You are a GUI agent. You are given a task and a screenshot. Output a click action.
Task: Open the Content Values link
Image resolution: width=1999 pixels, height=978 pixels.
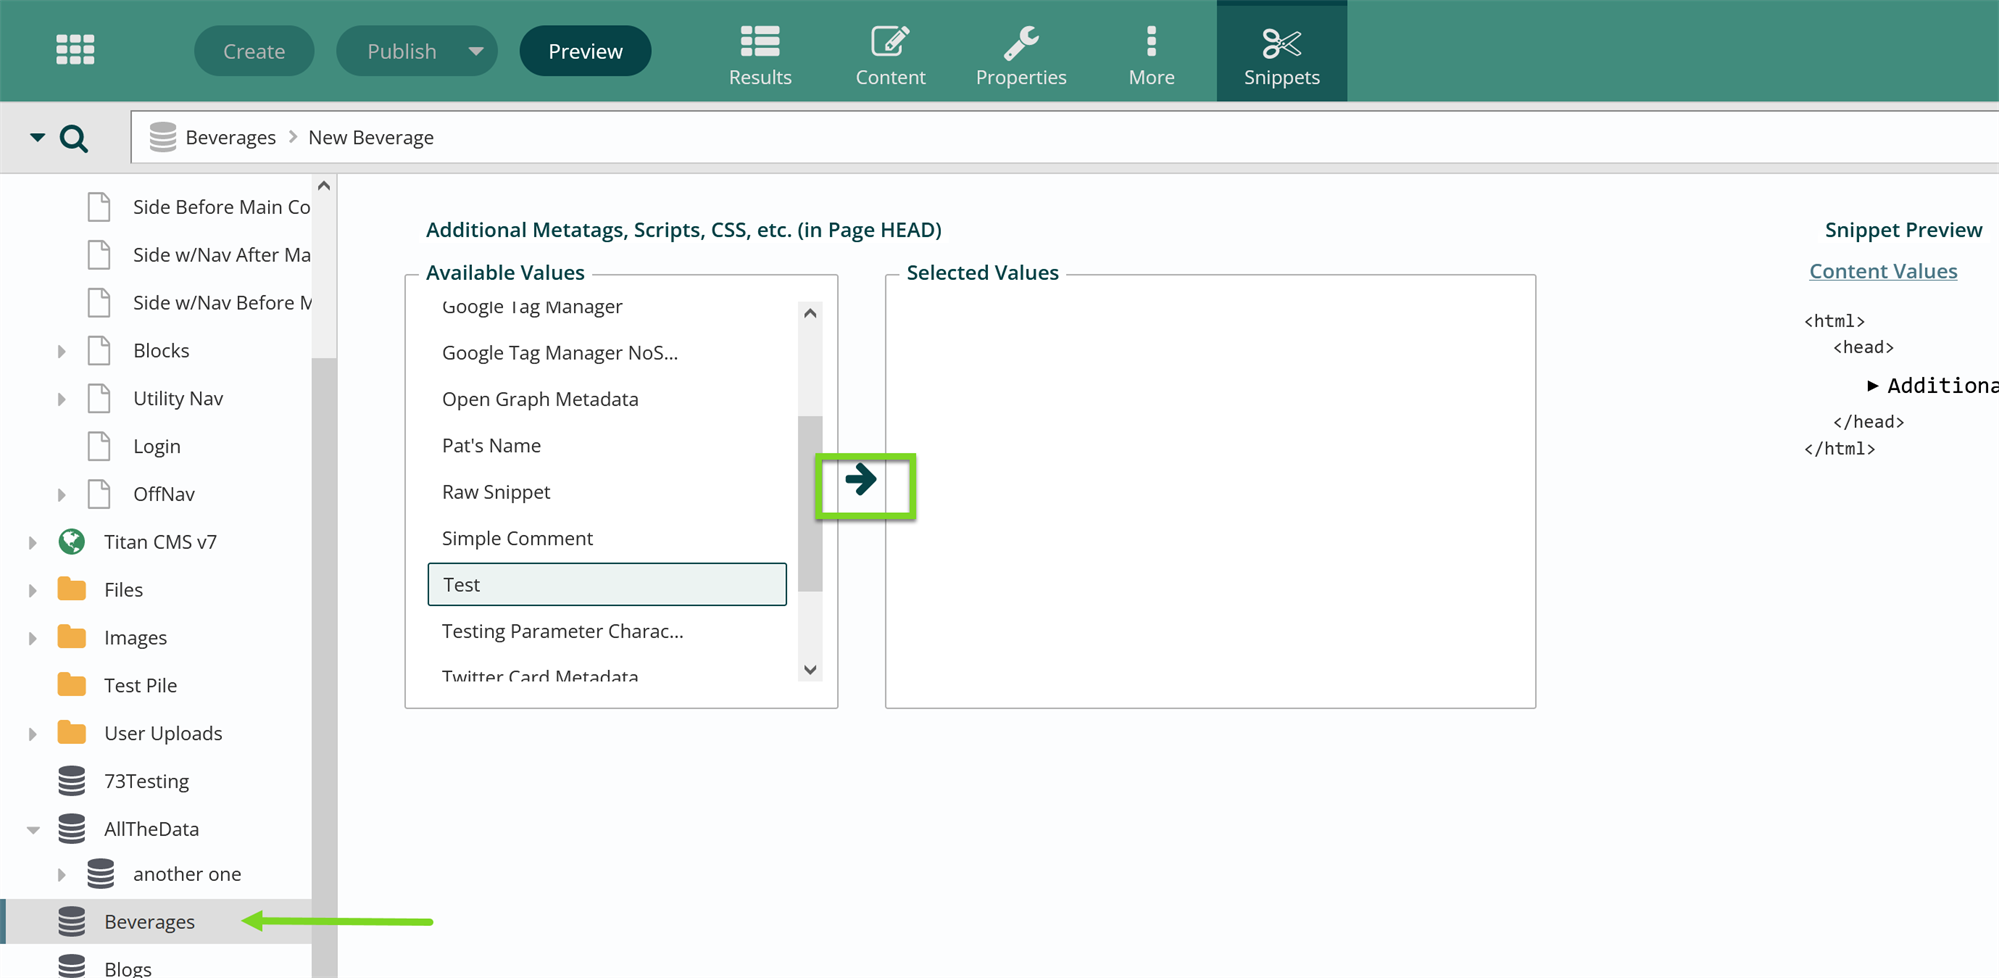point(1883,271)
